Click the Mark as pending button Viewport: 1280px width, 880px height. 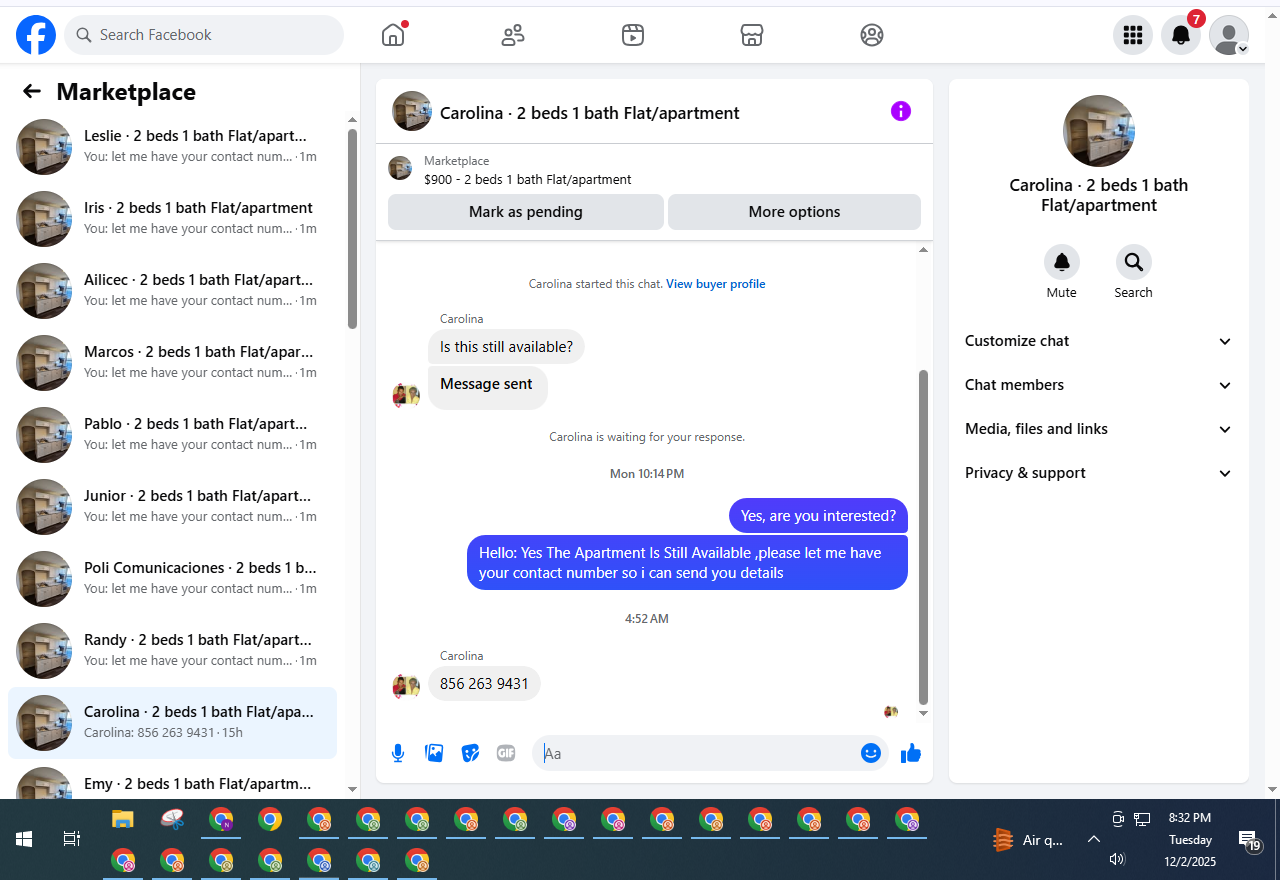click(526, 212)
